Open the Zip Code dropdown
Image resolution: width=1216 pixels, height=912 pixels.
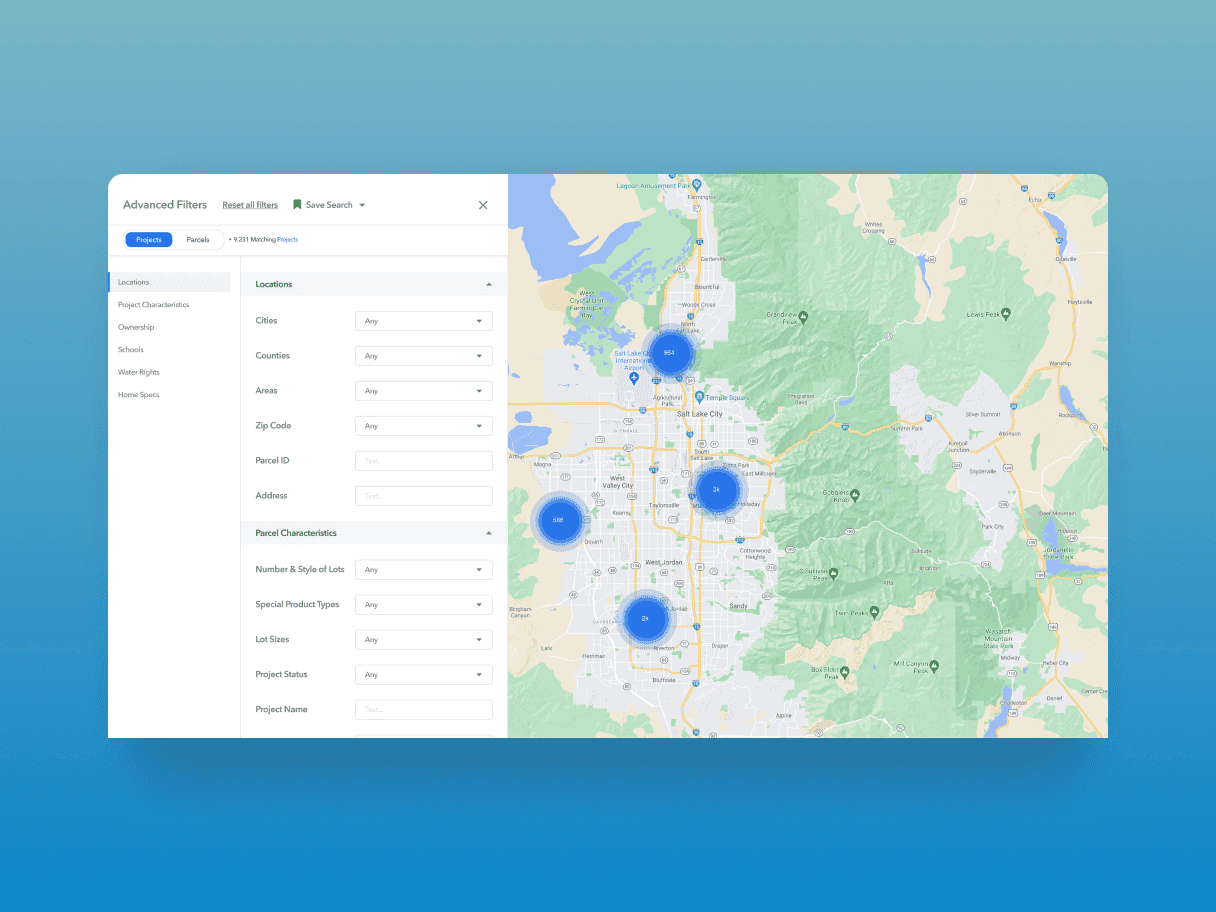pos(424,426)
